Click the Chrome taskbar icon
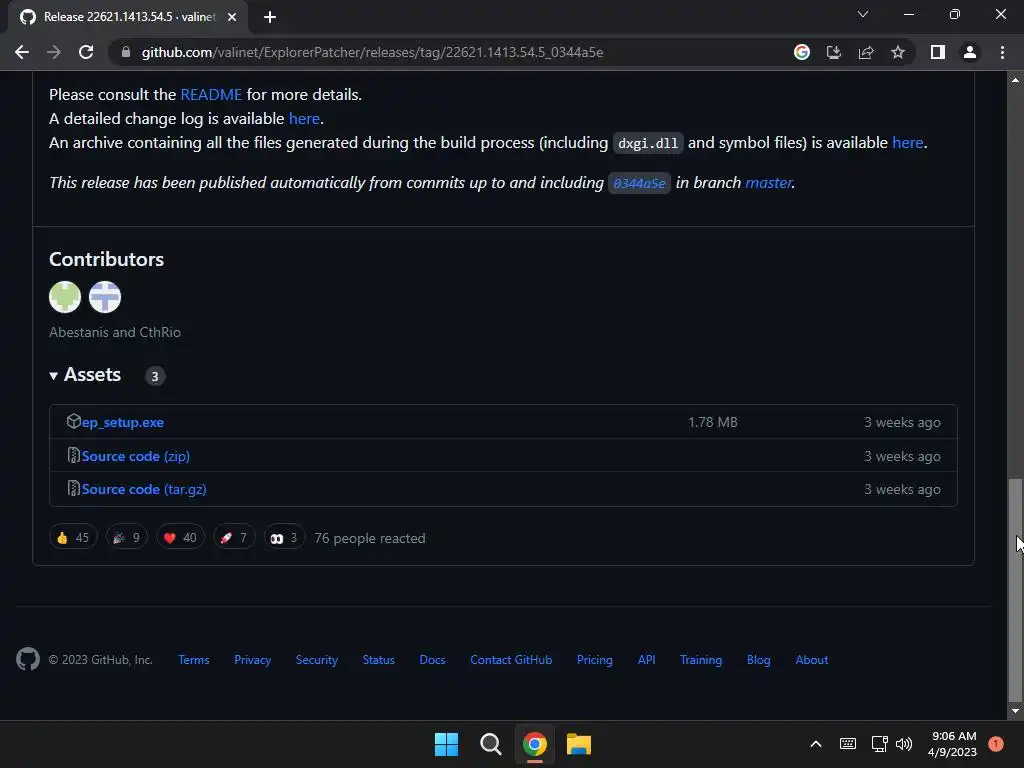1024x768 pixels. [x=535, y=744]
